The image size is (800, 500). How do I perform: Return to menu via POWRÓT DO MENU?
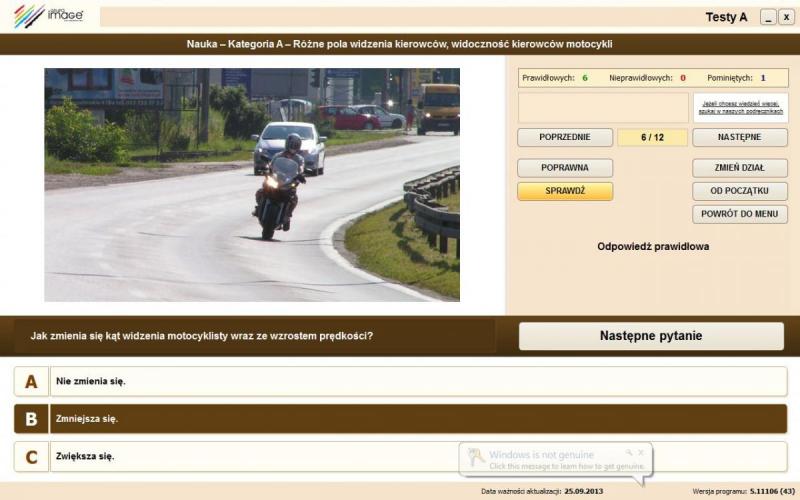click(x=739, y=214)
